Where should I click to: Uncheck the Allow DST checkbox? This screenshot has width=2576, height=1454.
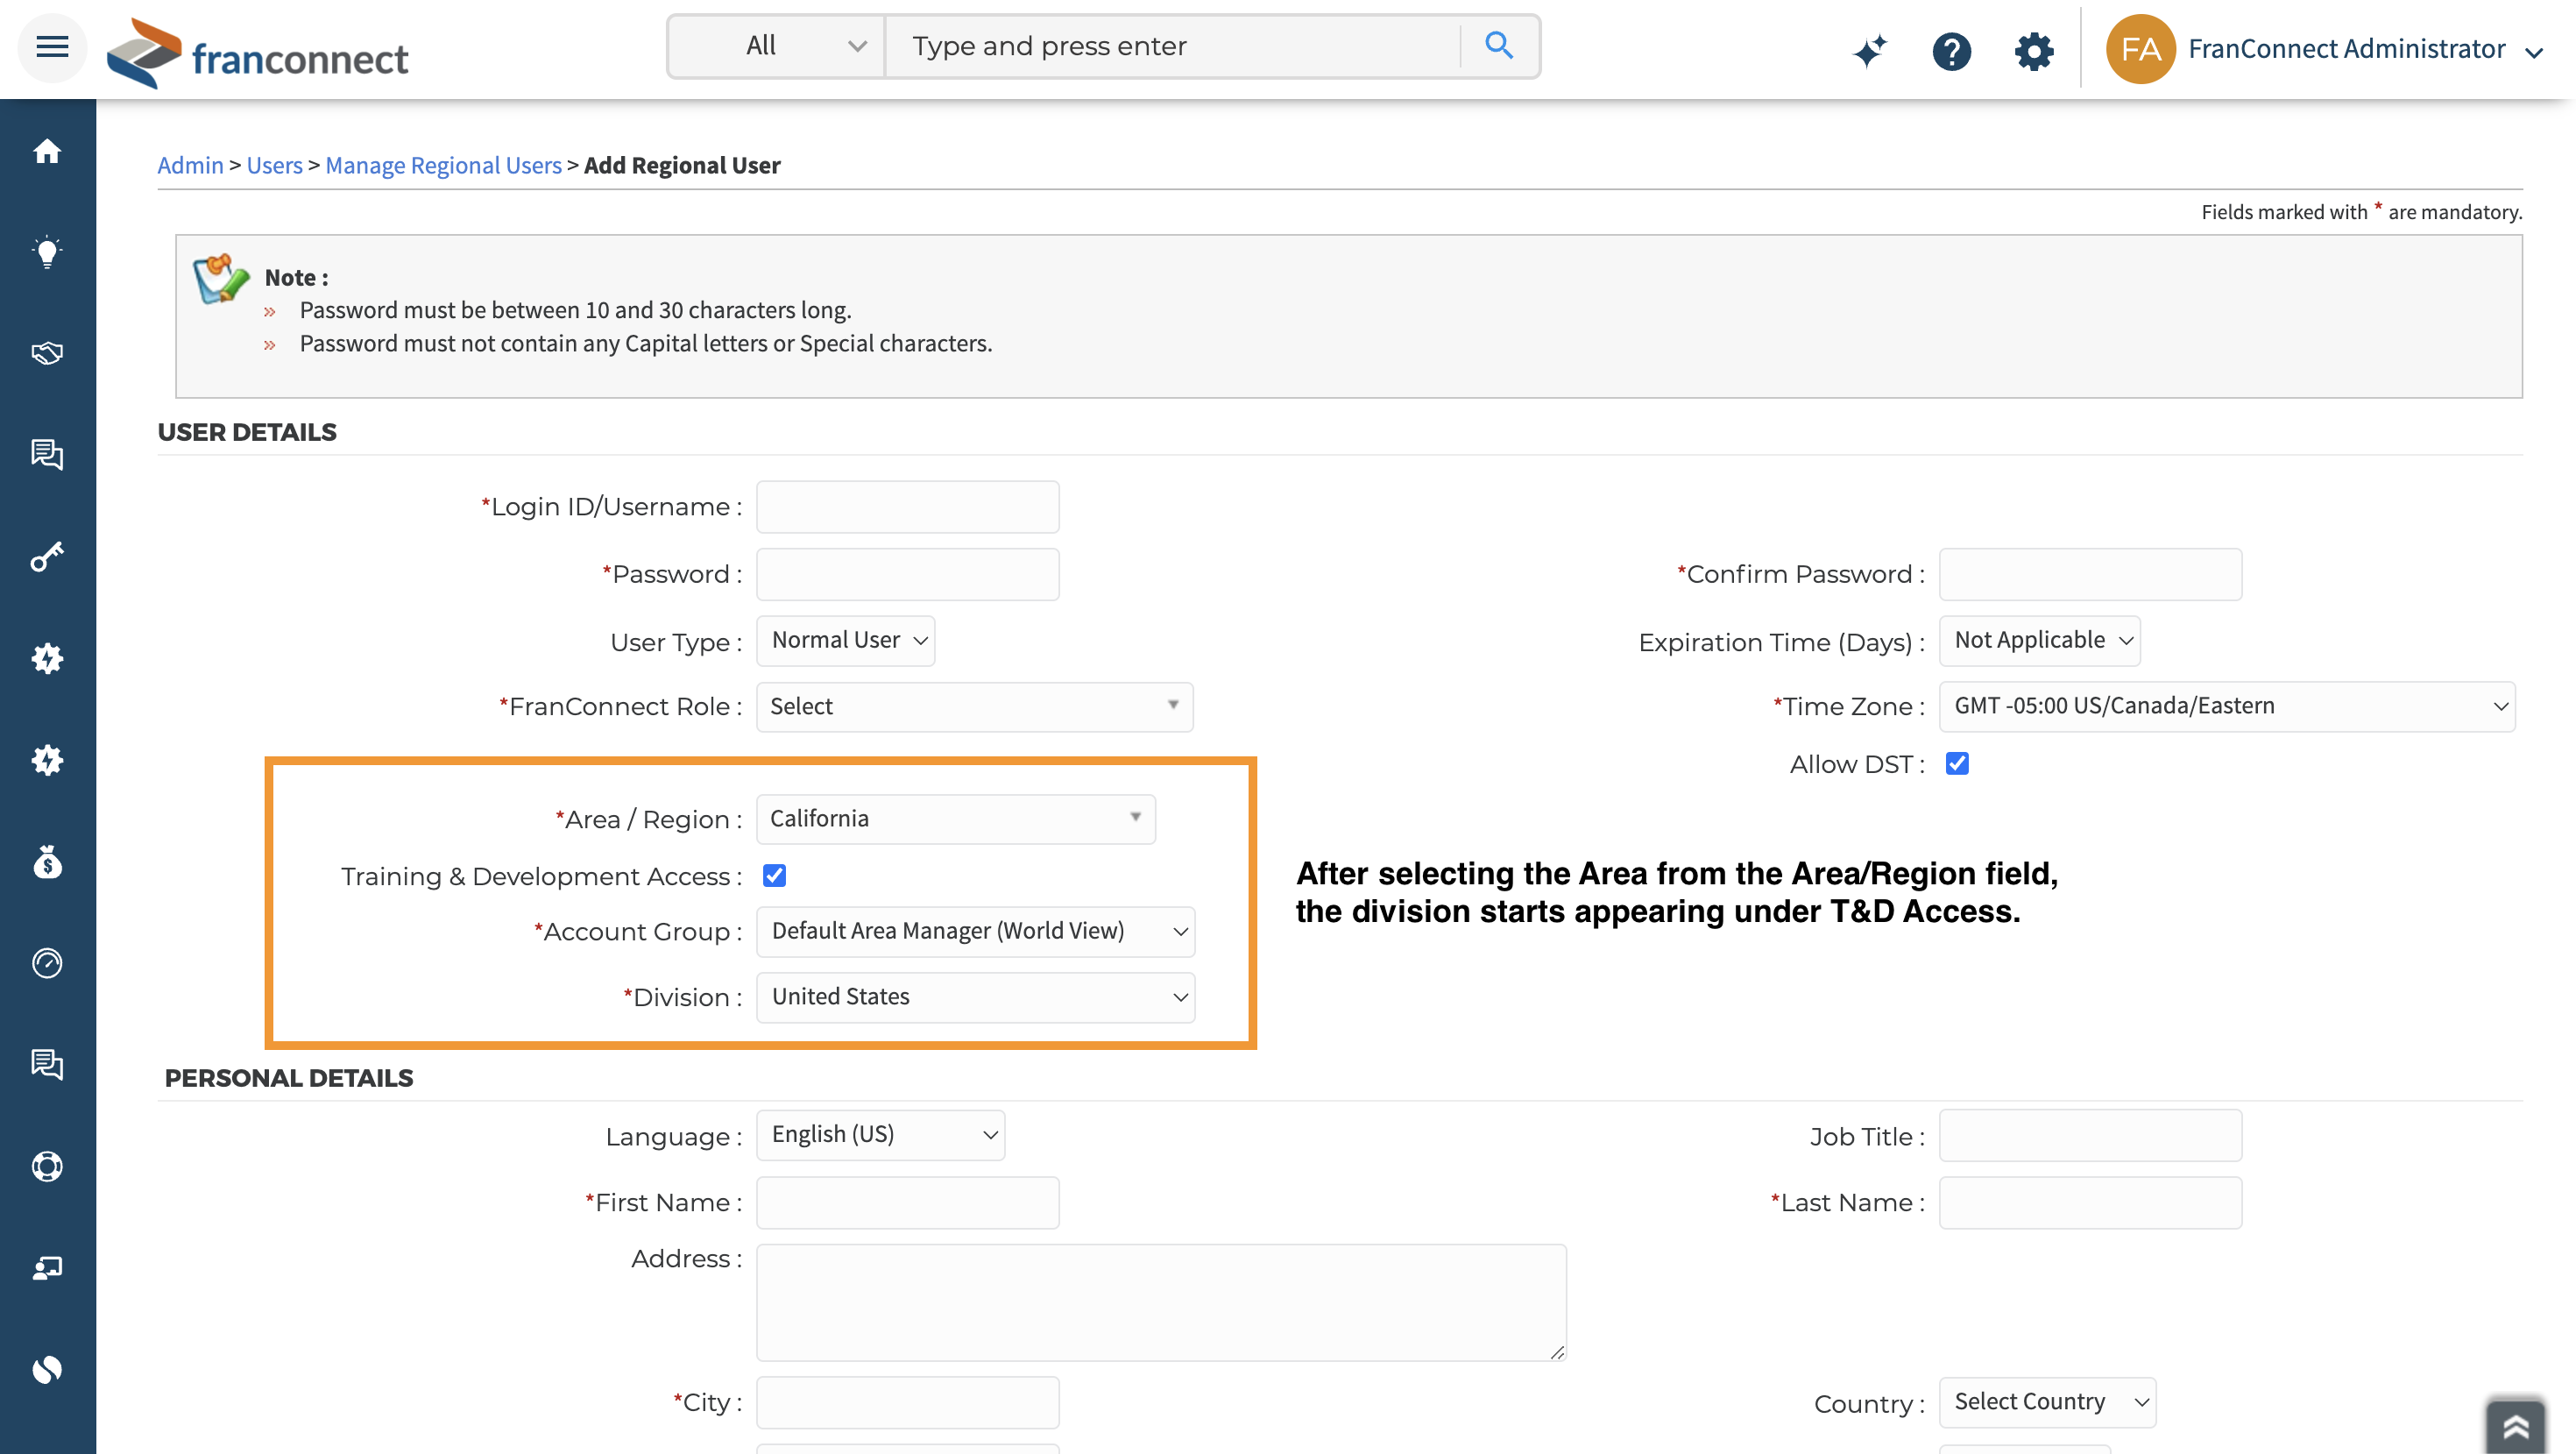[1957, 764]
